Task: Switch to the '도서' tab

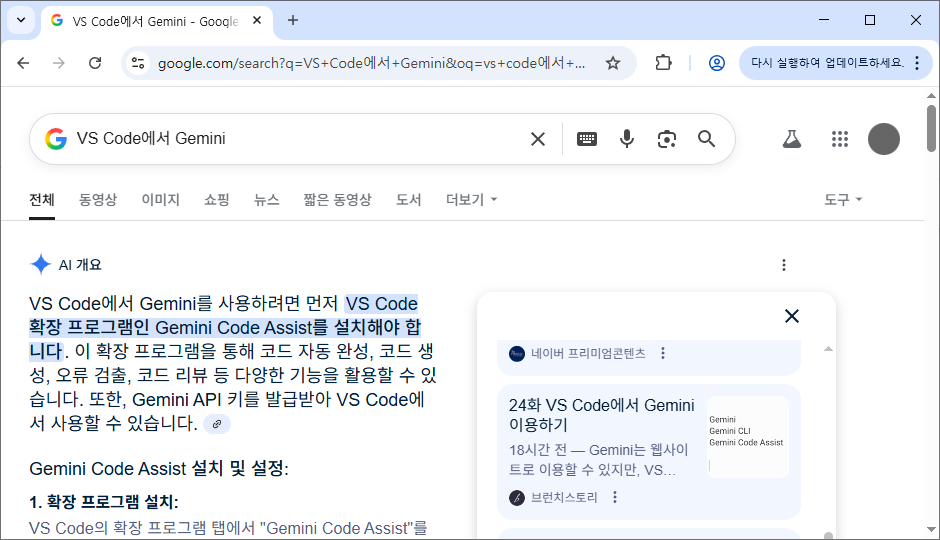Action: (x=408, y=200)
